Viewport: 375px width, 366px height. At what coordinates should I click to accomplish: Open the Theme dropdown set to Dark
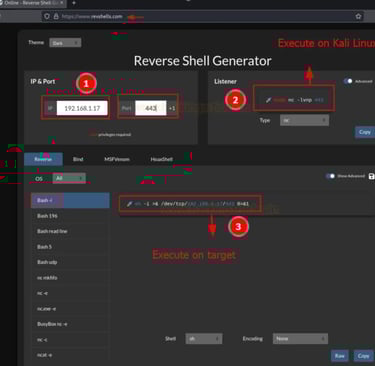(65, 43)
